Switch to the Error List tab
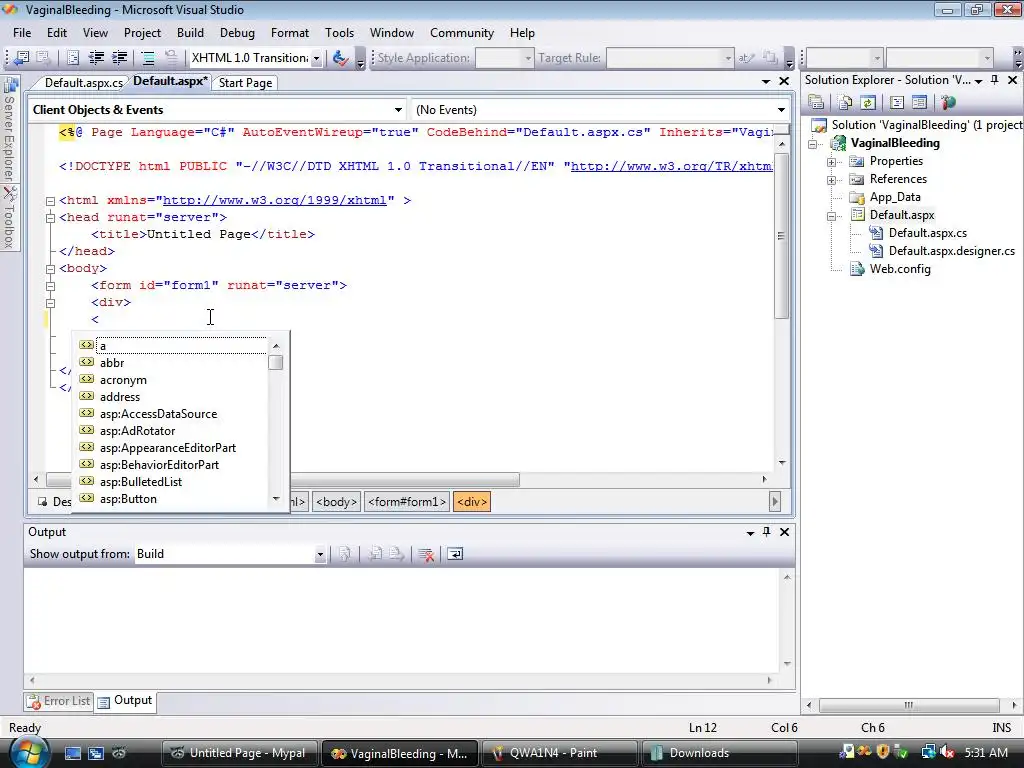 59,701
